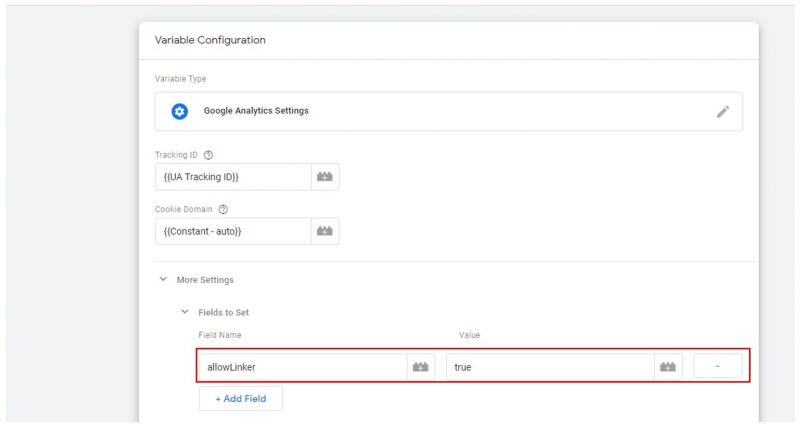Screen dimensions: 800x428
Task: Click the Variable Type label
Action: 181,79
